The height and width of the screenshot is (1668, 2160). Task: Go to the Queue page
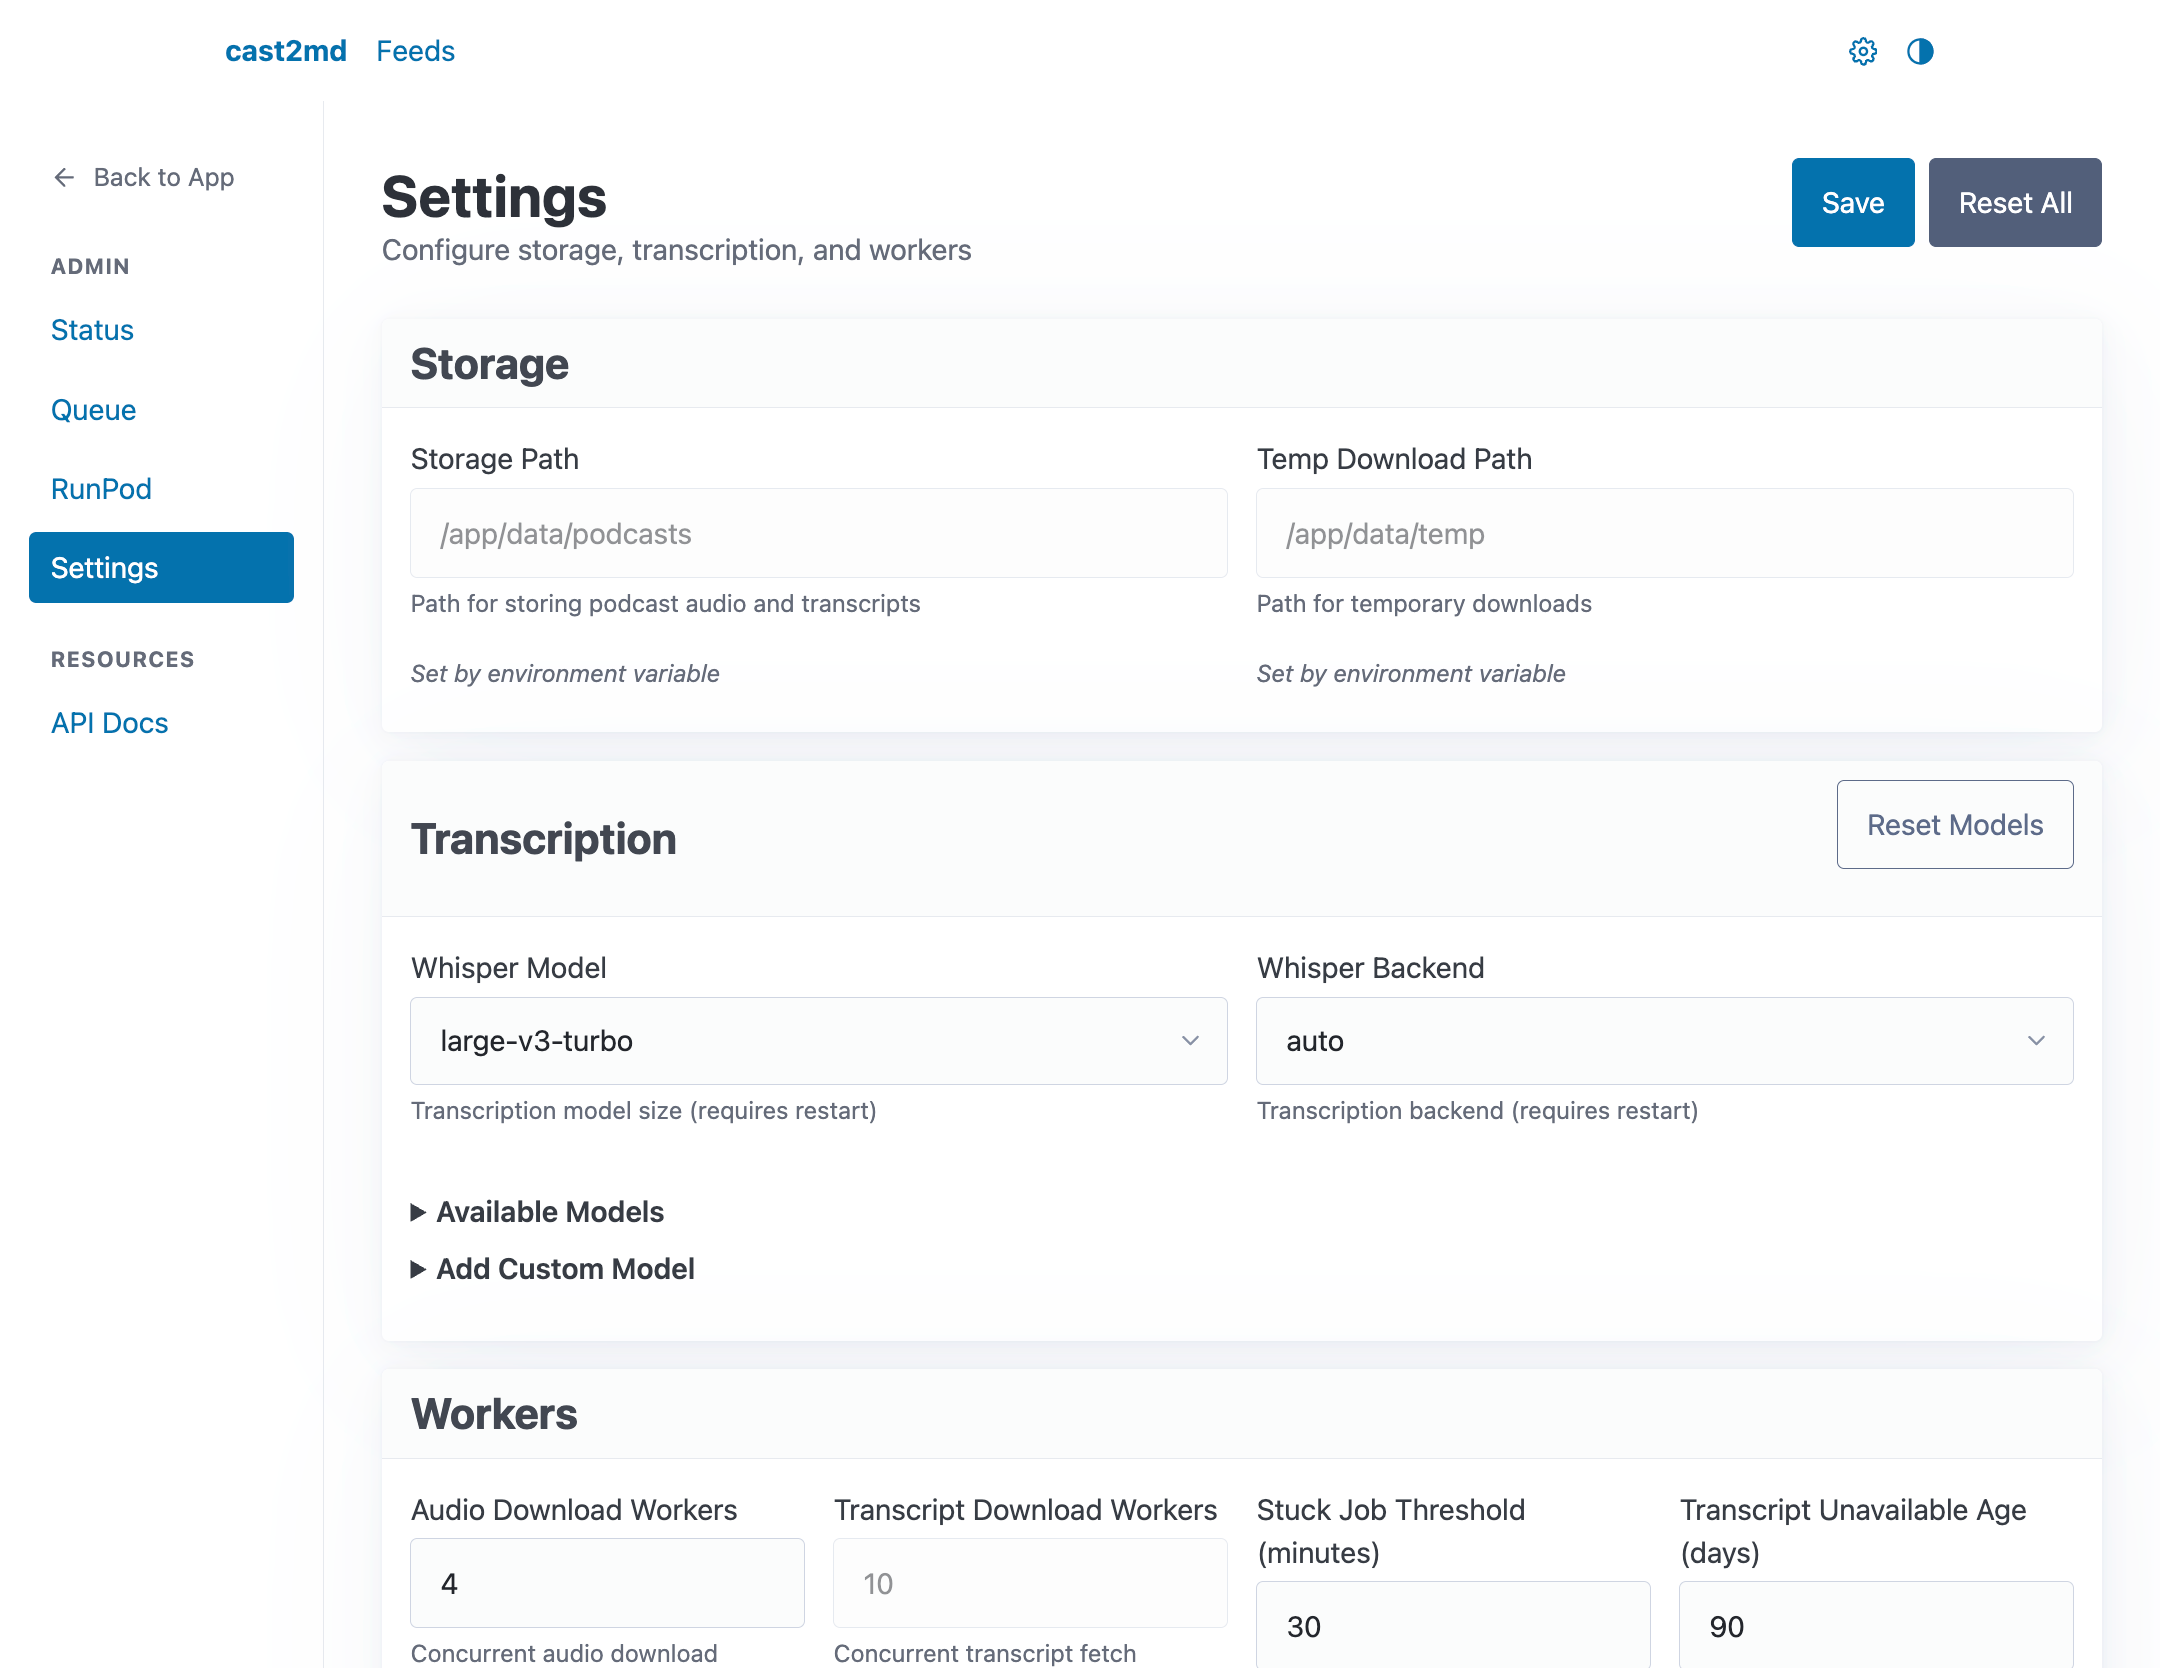(93, 410)
